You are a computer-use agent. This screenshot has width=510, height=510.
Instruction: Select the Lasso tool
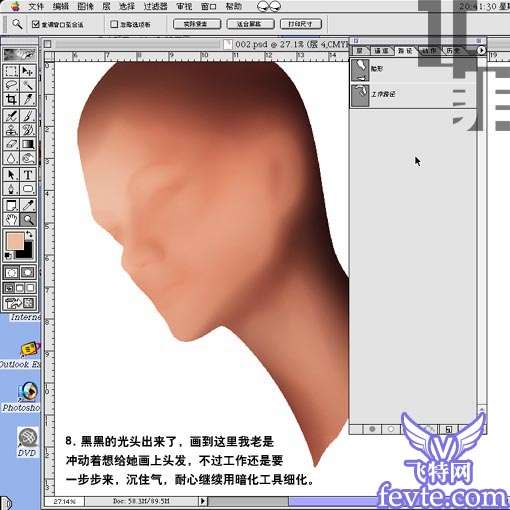(x=11, y=85)
